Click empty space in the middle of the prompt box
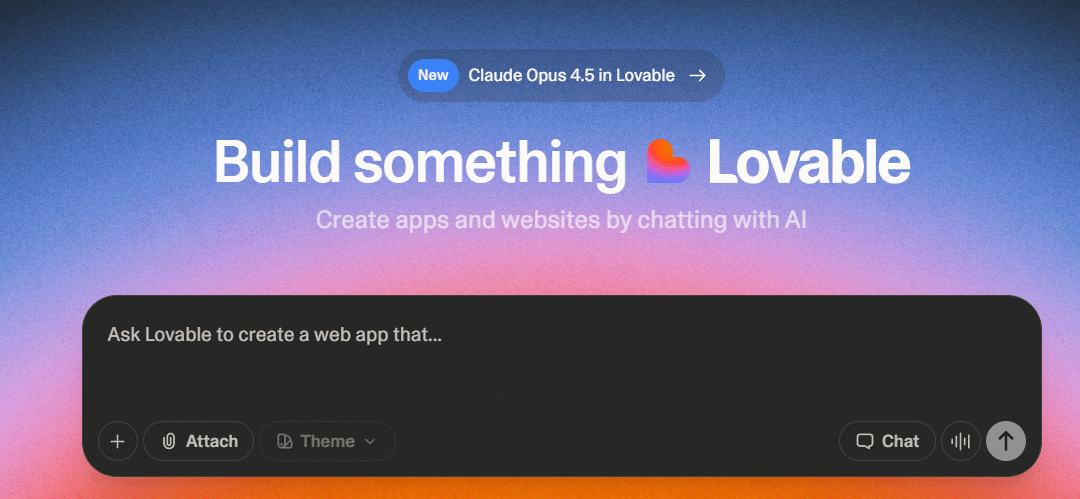The image size is (1080, 499). [x=561, y=383]
